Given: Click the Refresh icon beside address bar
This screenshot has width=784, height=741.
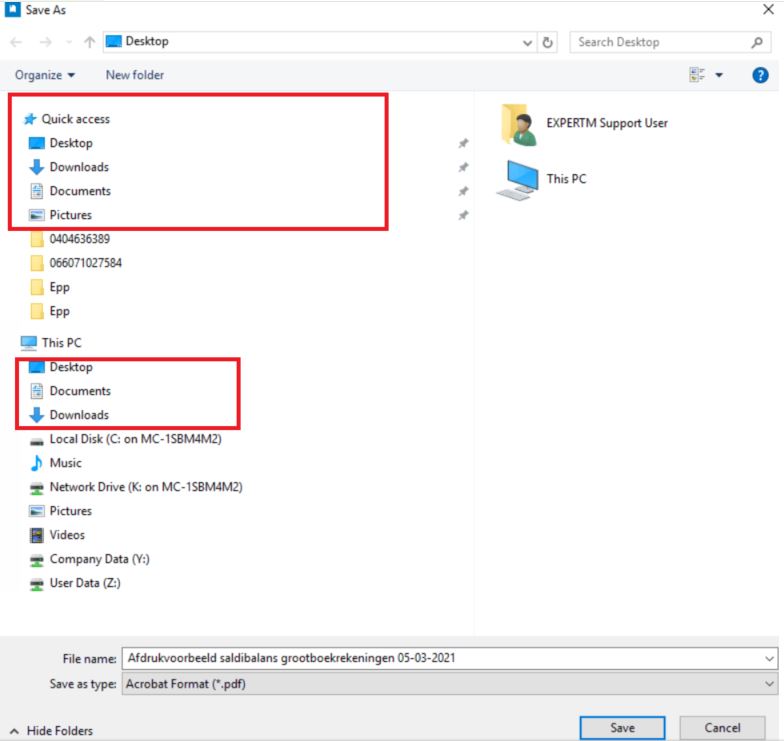Looking at the screenshot, I should point(548,42).
